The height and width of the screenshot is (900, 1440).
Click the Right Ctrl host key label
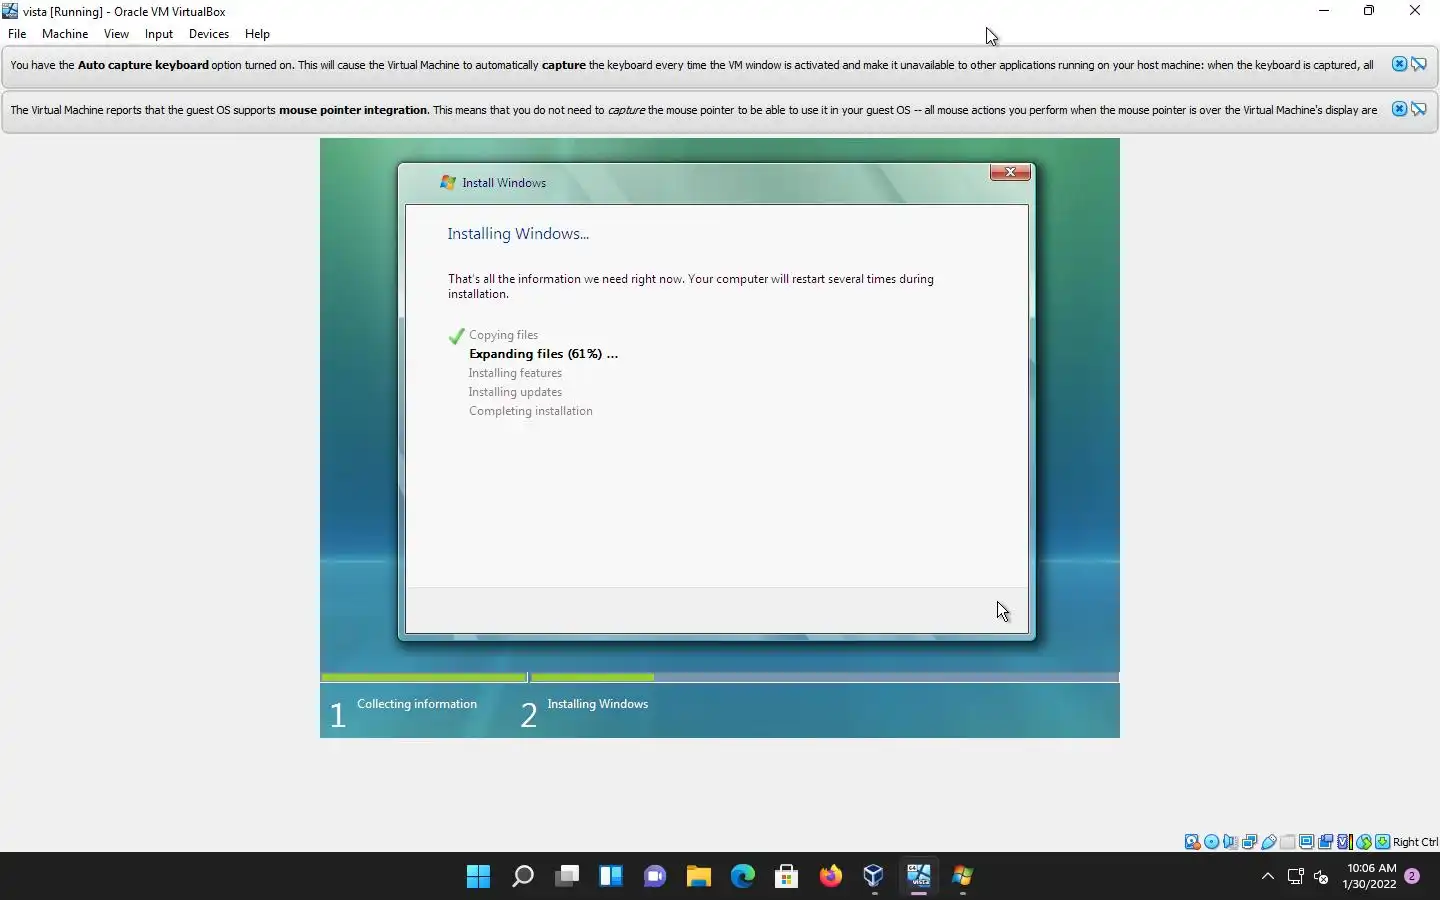1415,842
